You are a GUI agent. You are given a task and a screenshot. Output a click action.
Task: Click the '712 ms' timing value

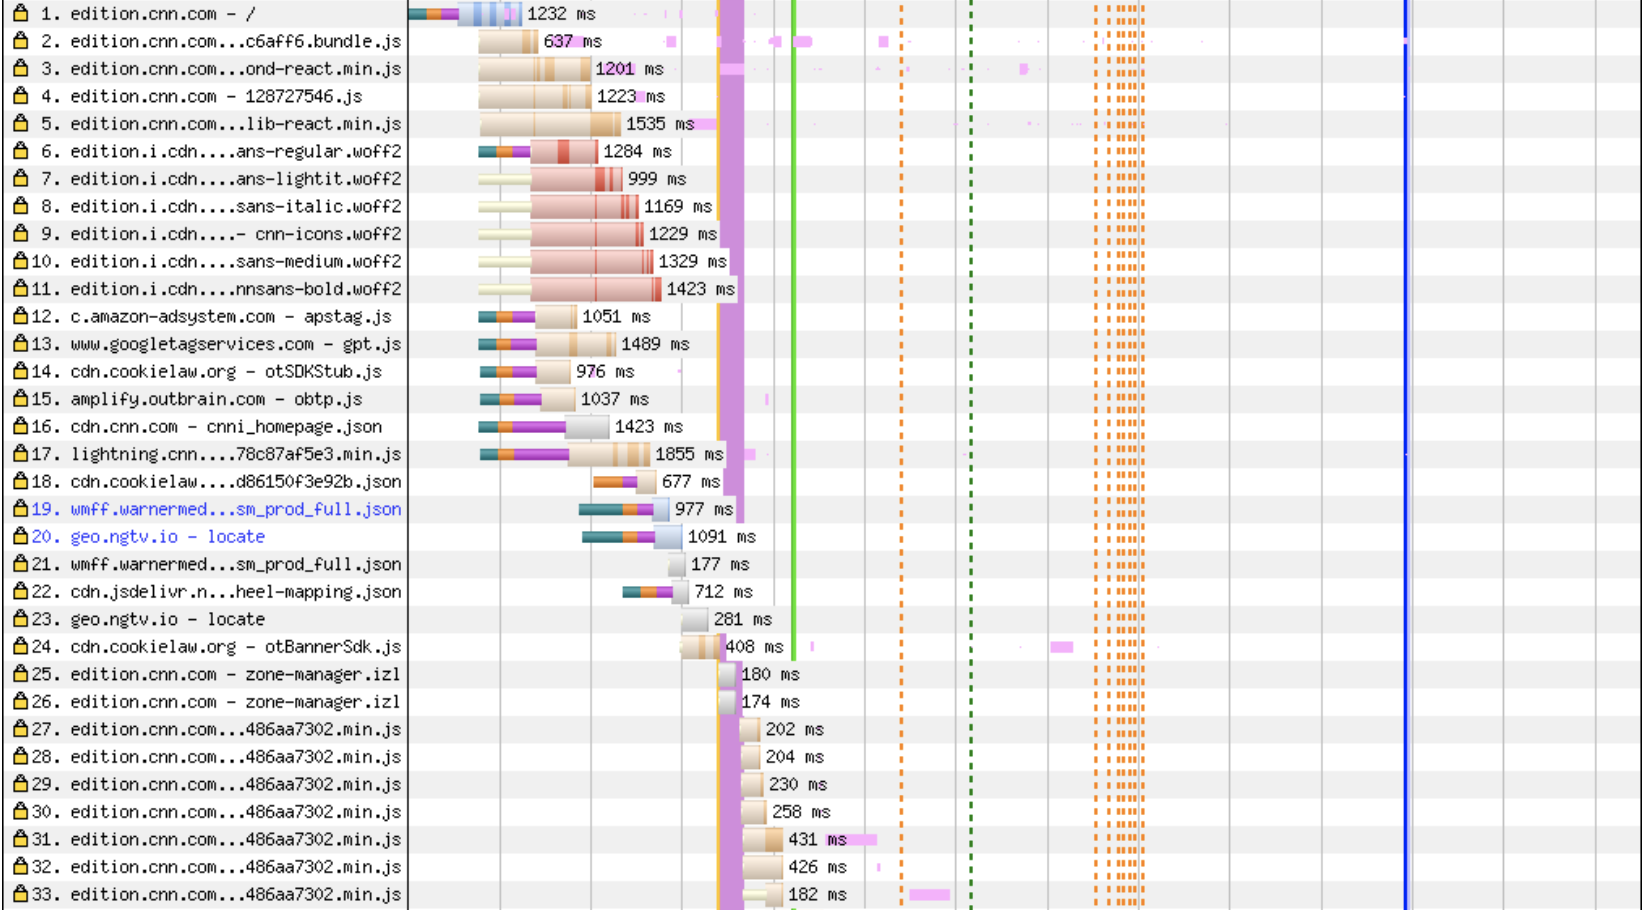click(x=724, y=592)
